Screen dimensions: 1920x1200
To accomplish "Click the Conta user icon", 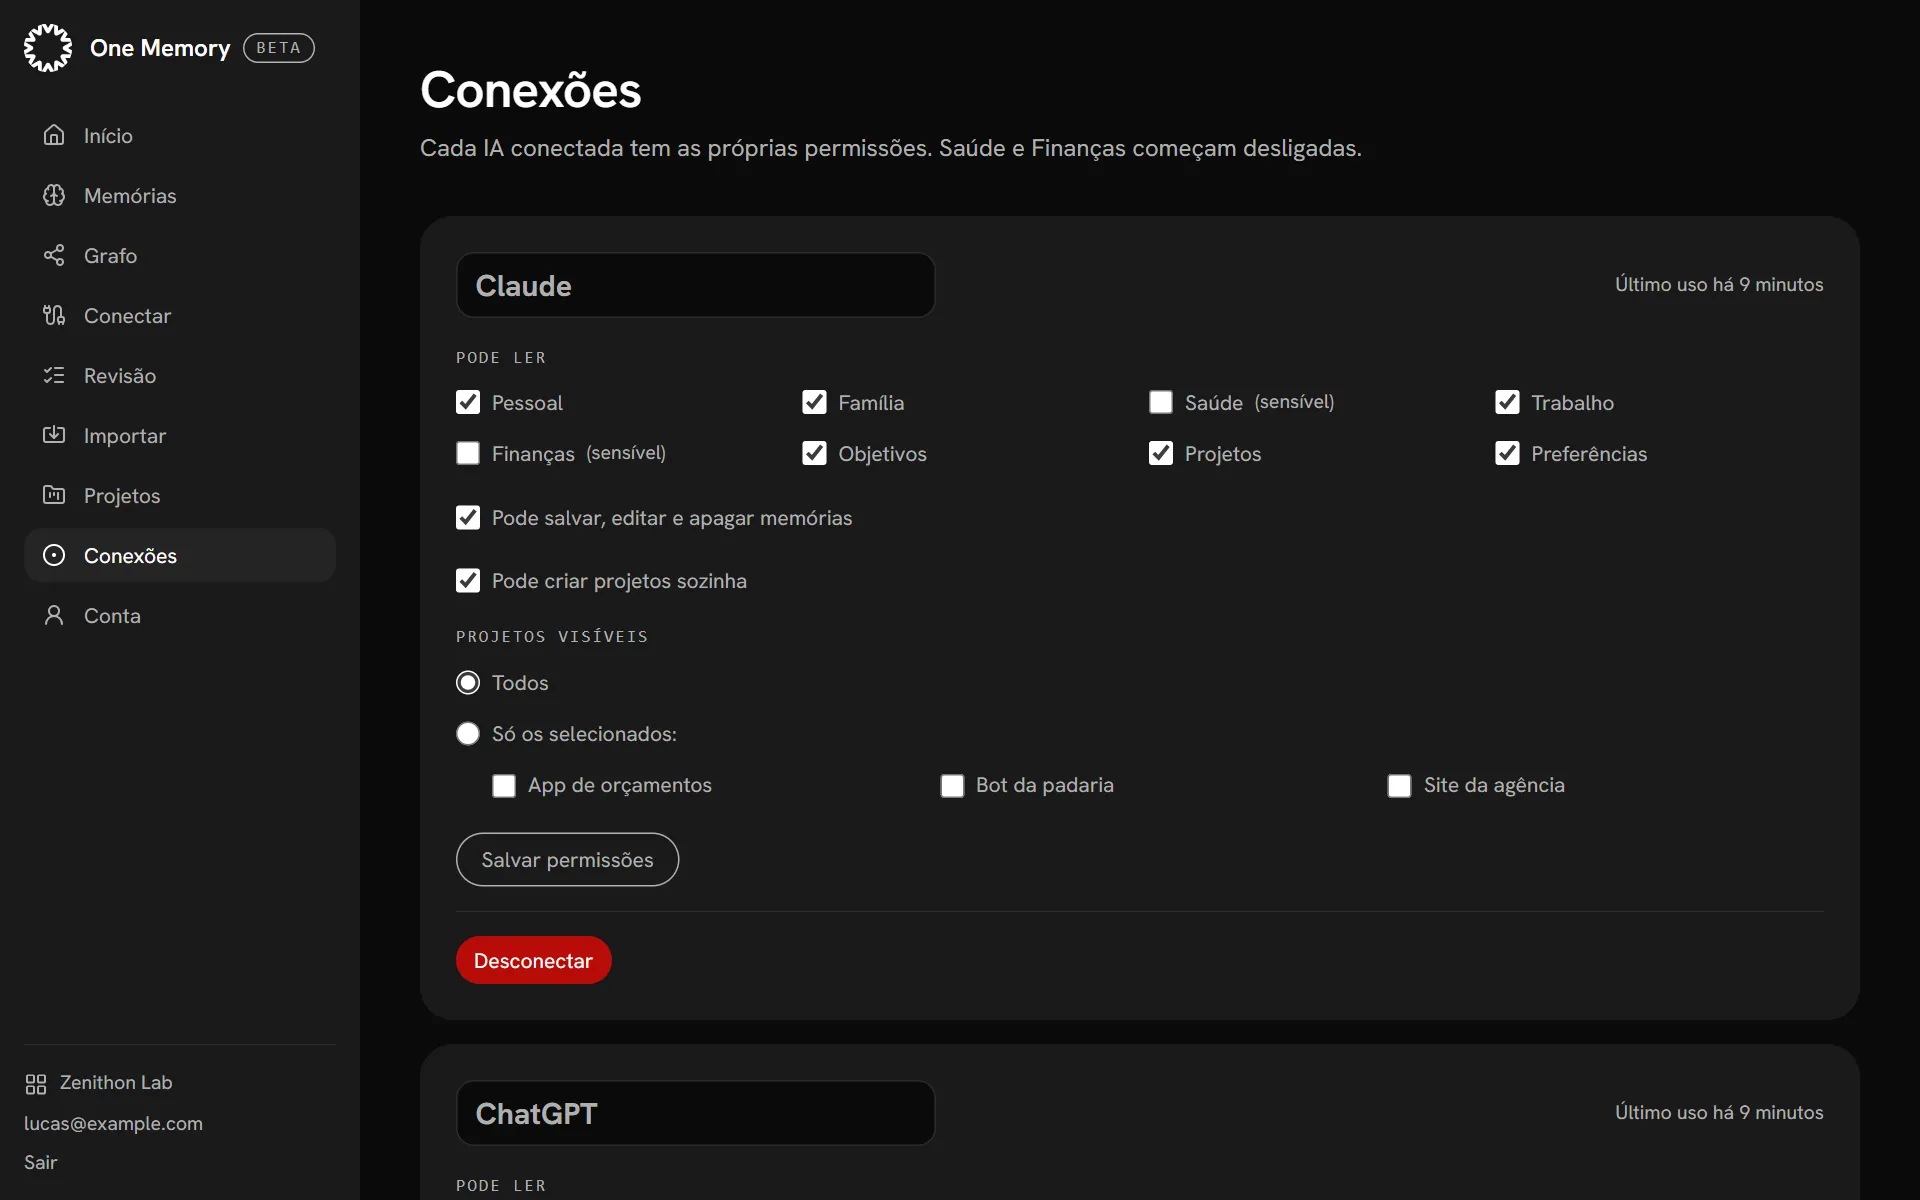I will 54,615.
